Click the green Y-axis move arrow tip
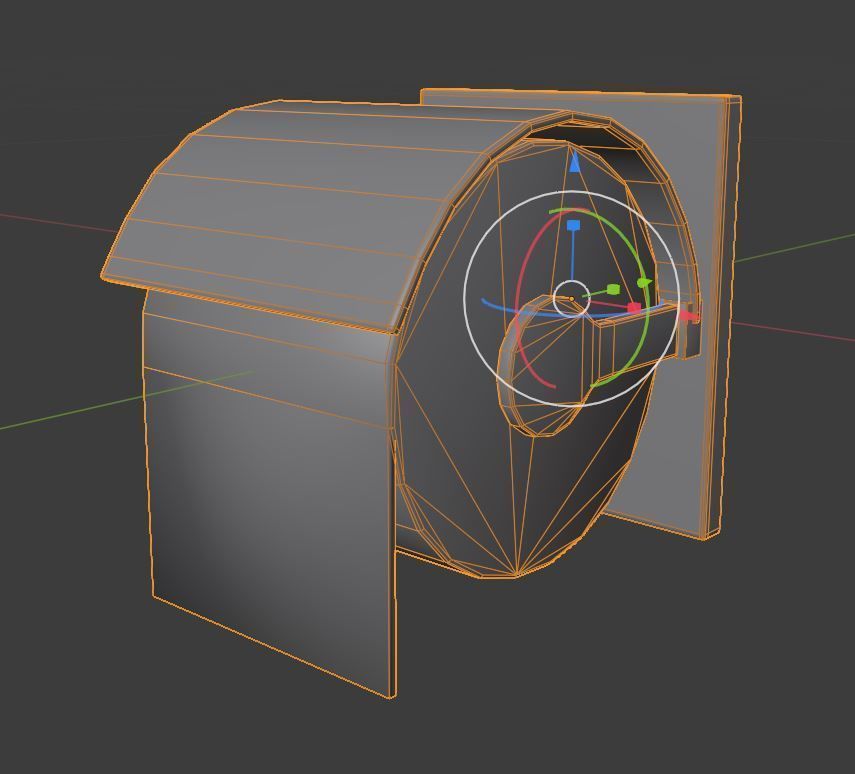This screenshot has height=774, width=855. [x=644, y=283]
